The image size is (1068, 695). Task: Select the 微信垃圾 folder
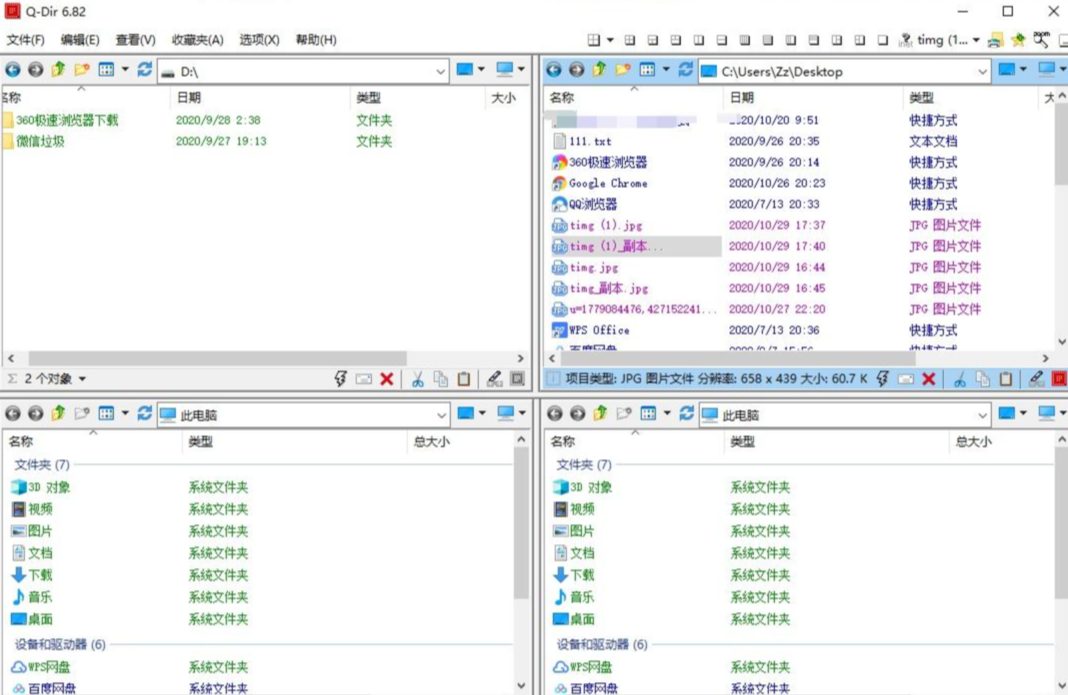[x=40, y=142]
